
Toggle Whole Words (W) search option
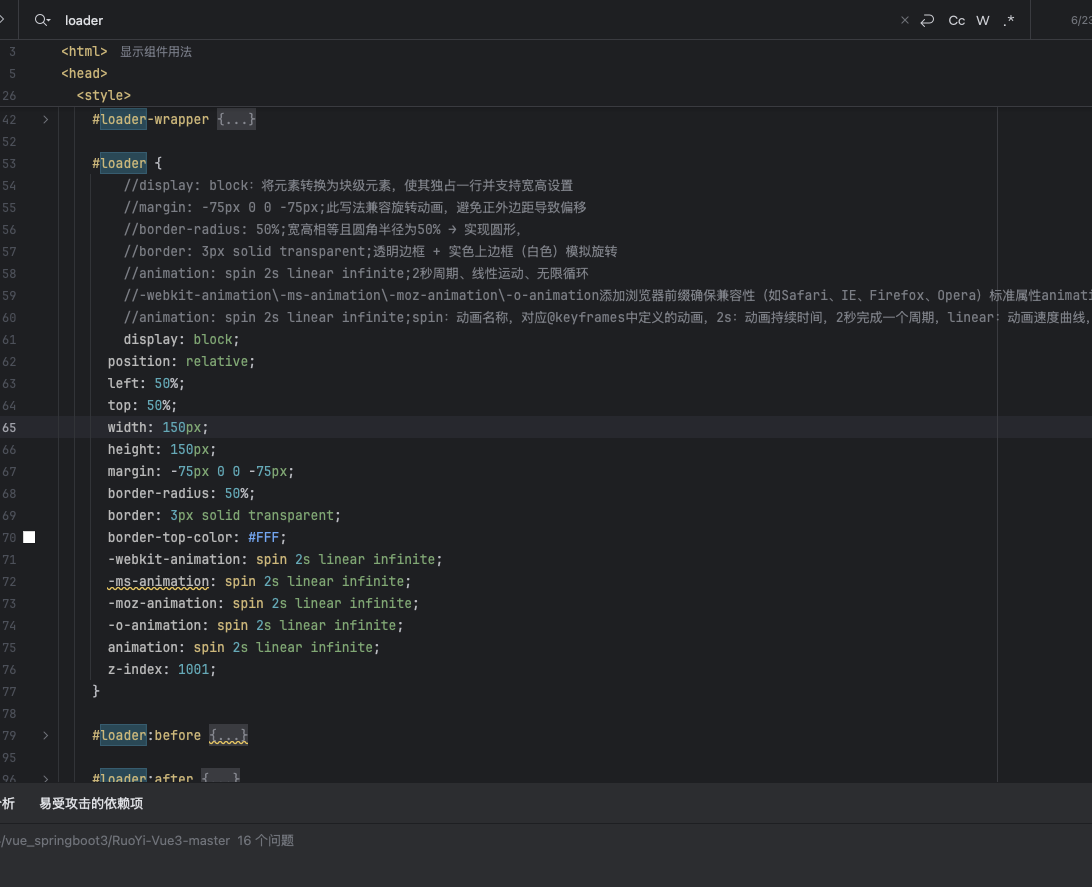[983, 20]
